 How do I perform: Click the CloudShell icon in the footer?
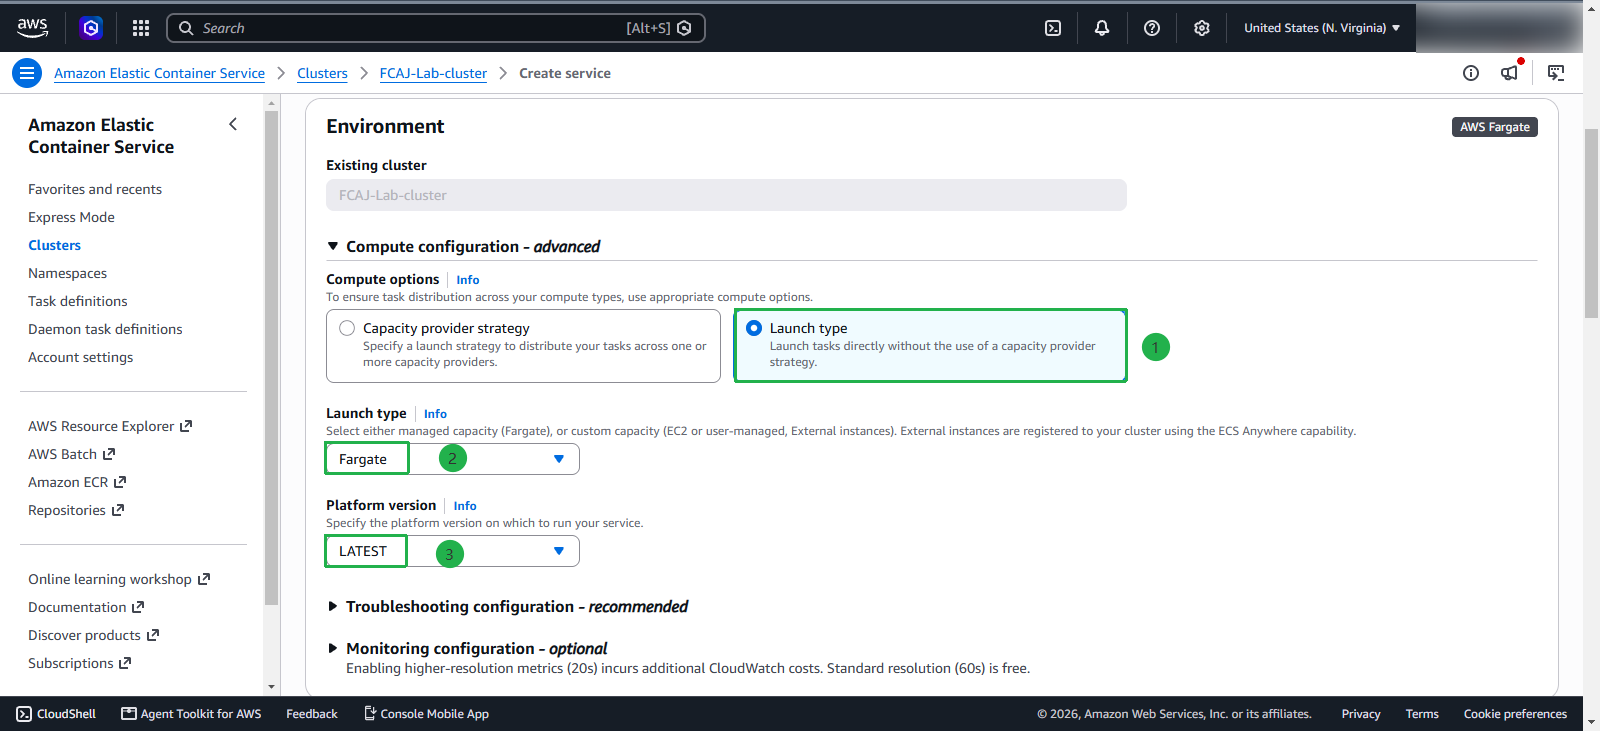coord(24,714)
